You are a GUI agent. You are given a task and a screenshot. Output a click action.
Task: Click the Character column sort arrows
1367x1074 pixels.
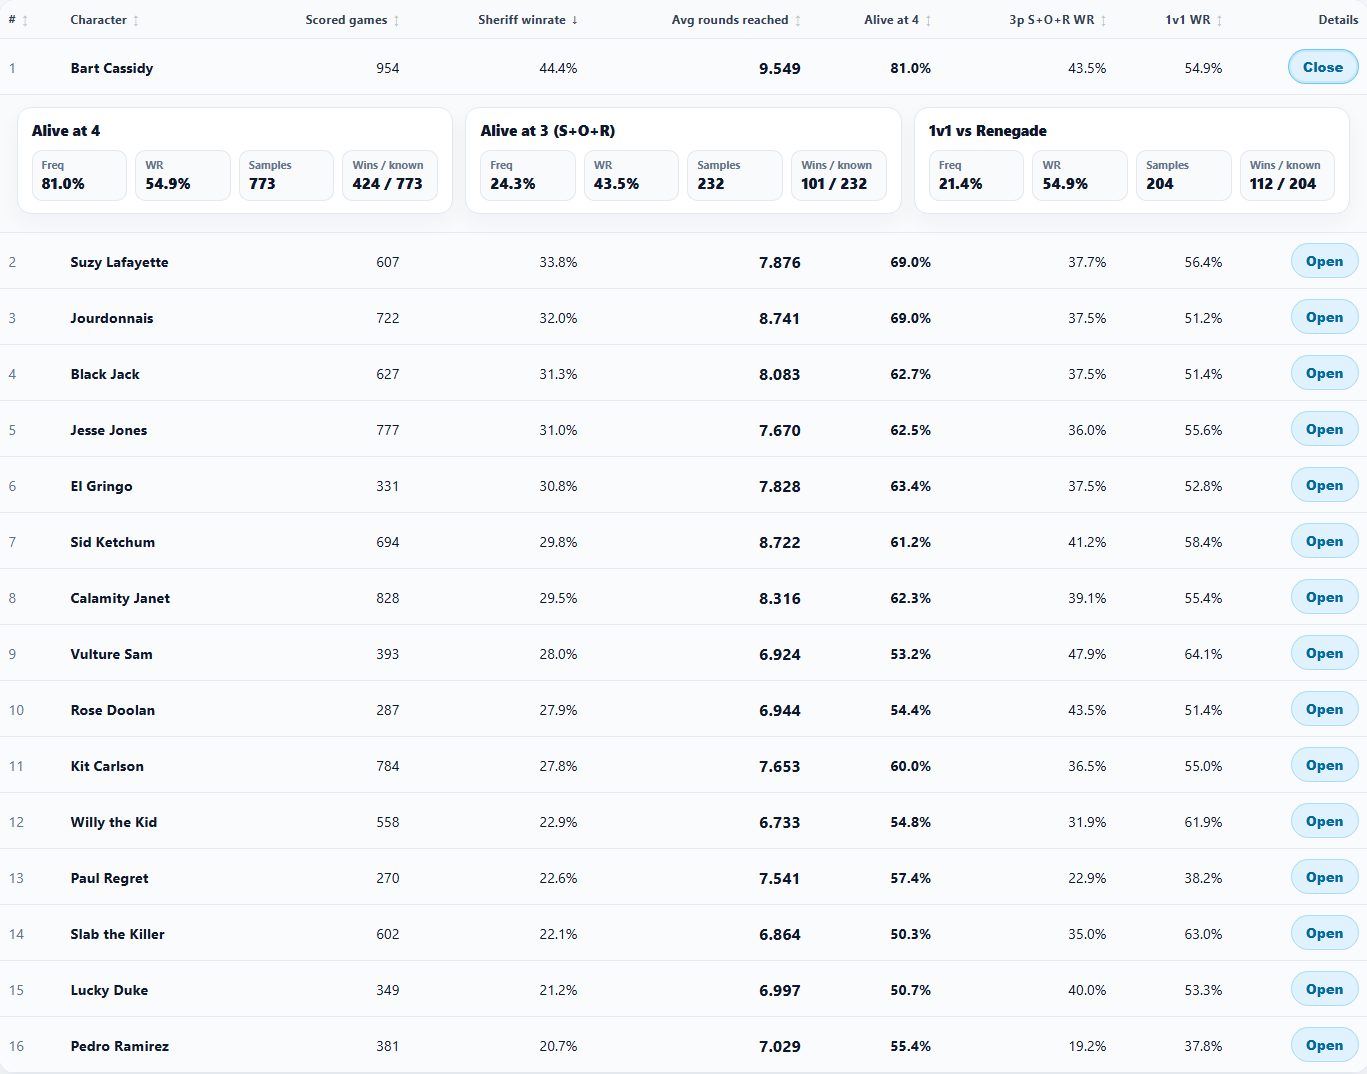click(136, 20)
